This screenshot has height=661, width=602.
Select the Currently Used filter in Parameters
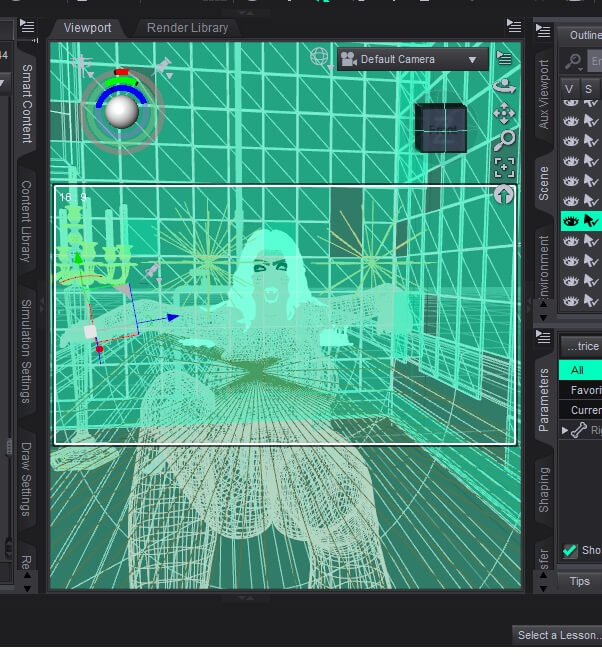581,410
